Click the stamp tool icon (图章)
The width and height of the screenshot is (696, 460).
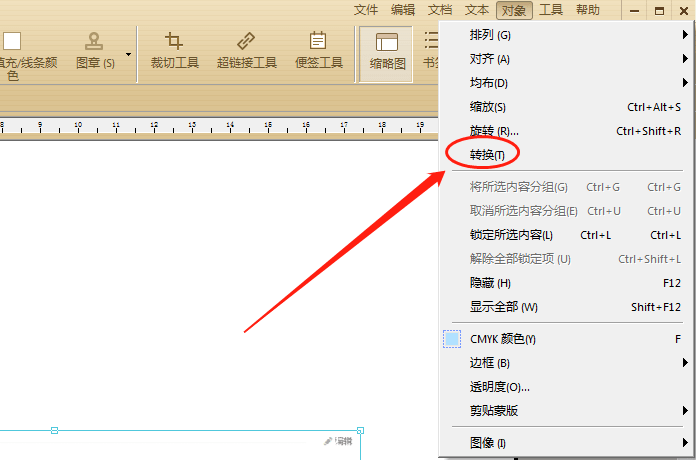tap(94, 42)
